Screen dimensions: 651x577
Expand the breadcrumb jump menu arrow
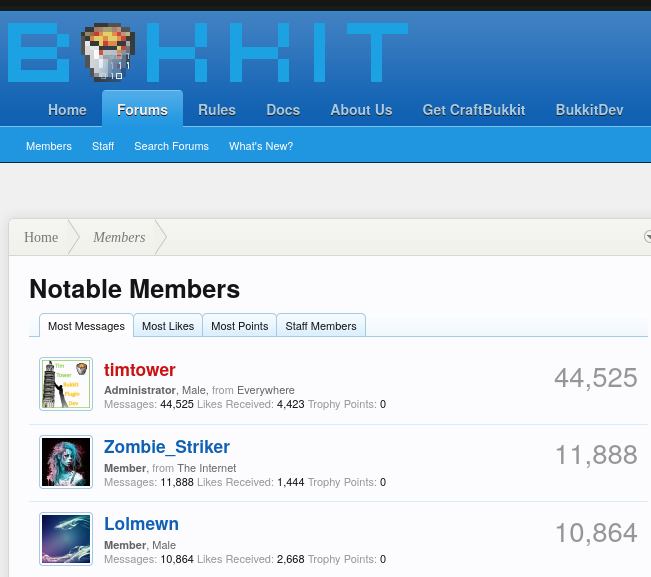[647, 237]
